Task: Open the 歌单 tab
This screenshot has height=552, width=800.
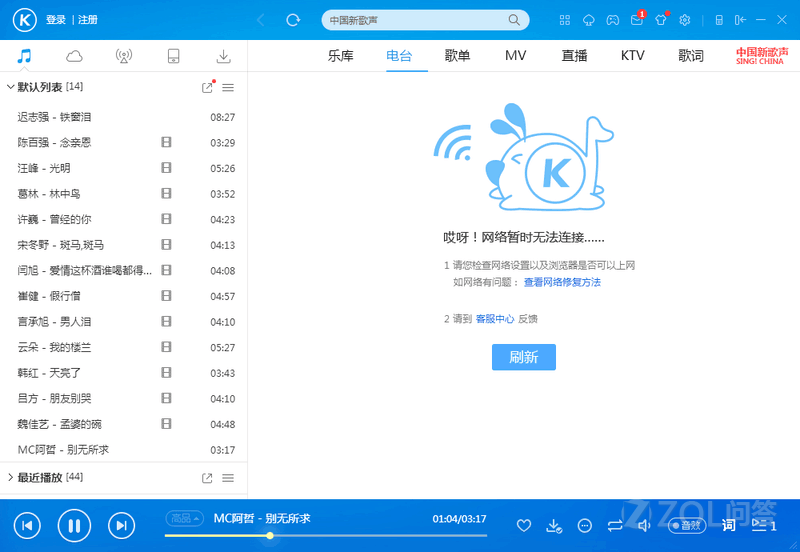Action: click(x=457, y=56)
